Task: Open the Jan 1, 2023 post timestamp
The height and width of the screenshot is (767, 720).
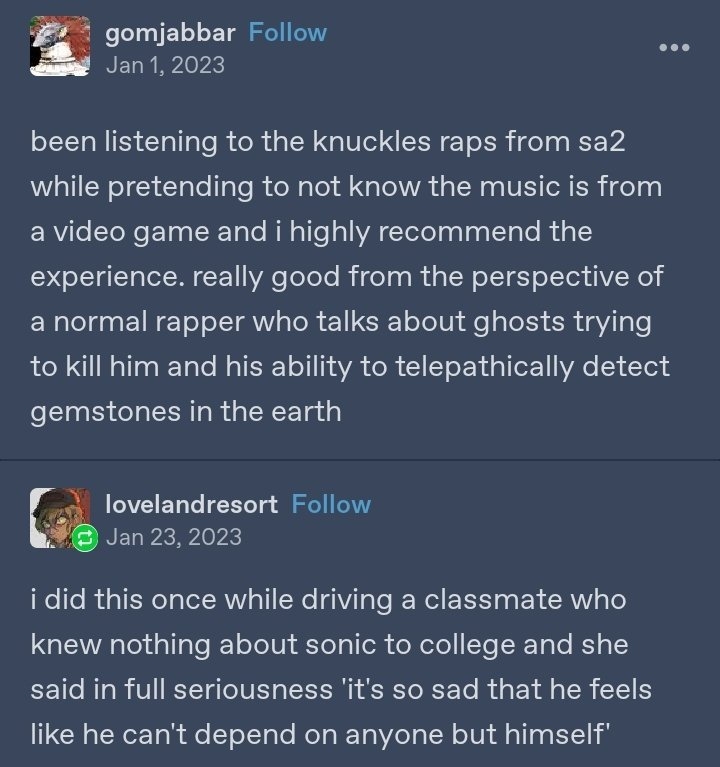Action: click(165, 65)
